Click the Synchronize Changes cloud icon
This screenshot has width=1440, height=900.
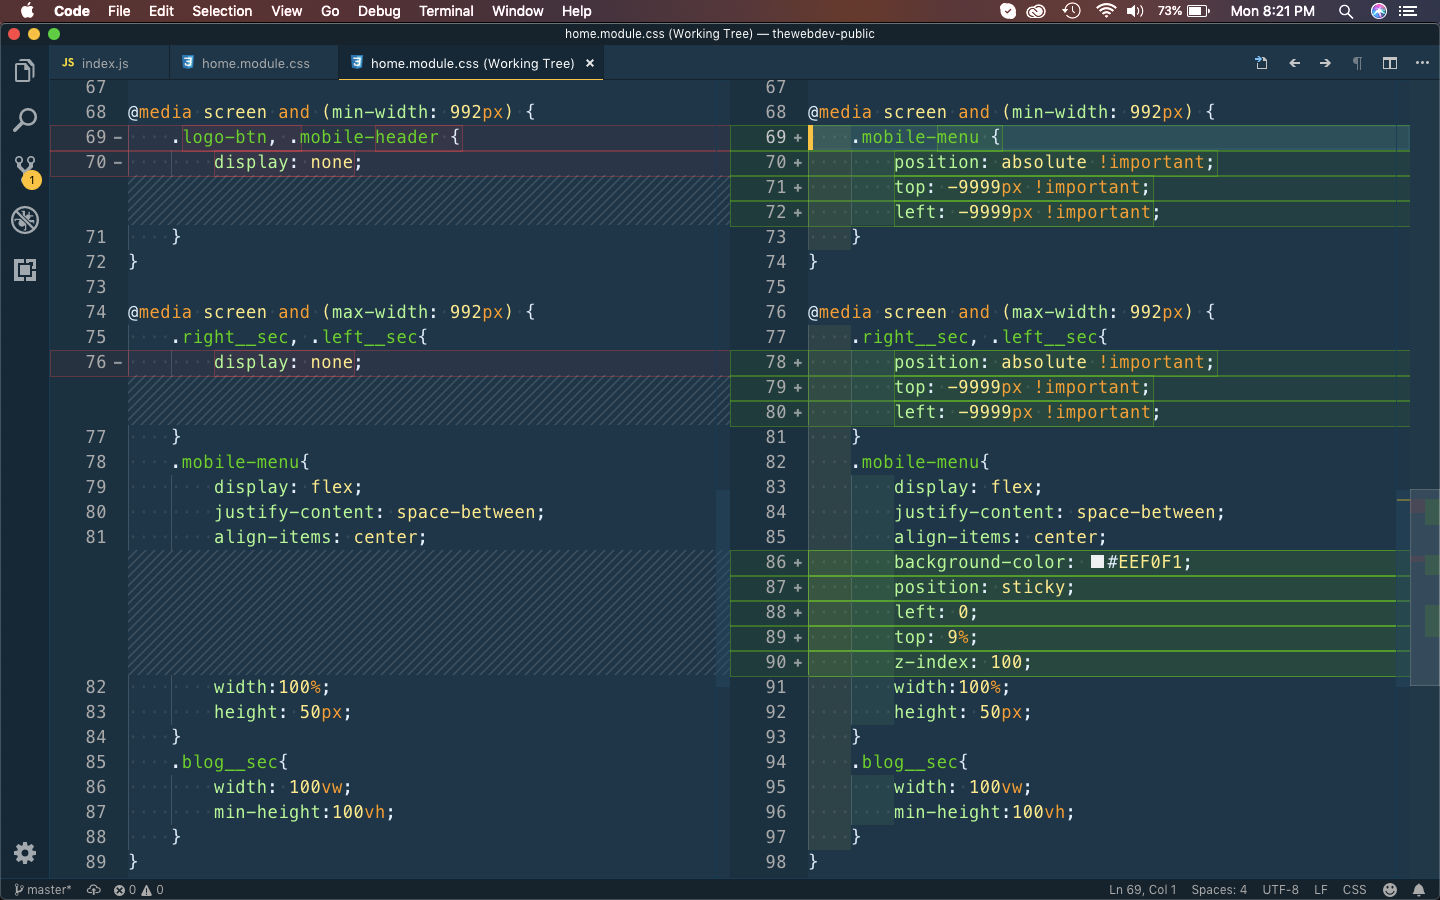click(x=94, y=890)
